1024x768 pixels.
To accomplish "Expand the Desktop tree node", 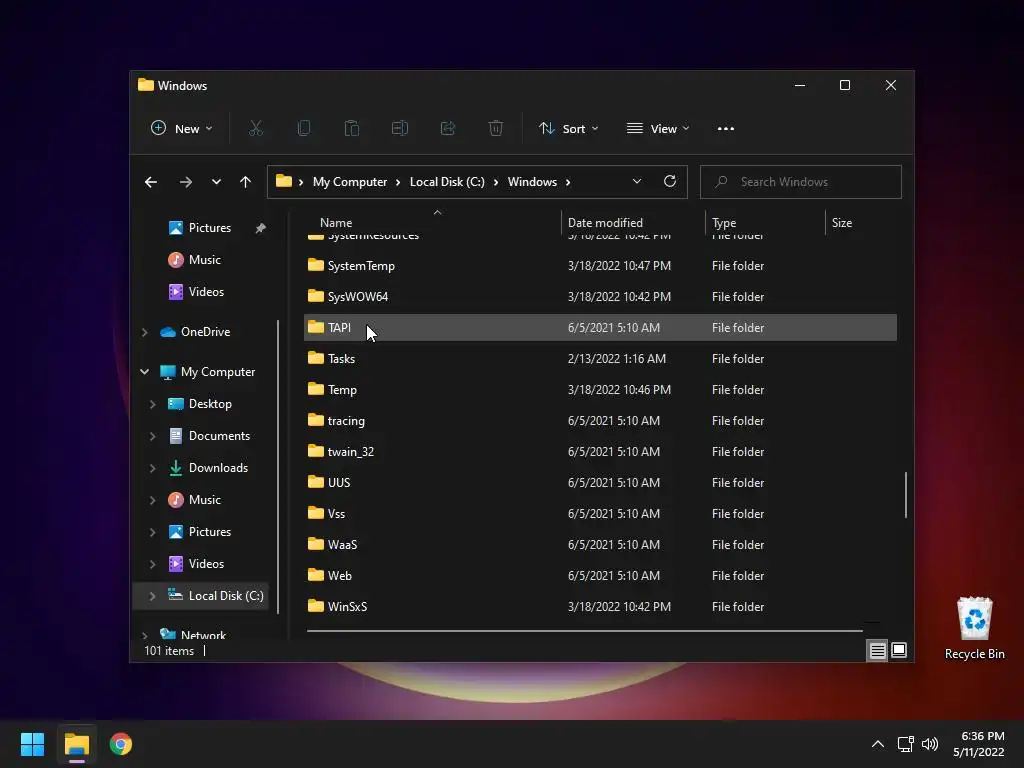I will [x=152, y=404].
